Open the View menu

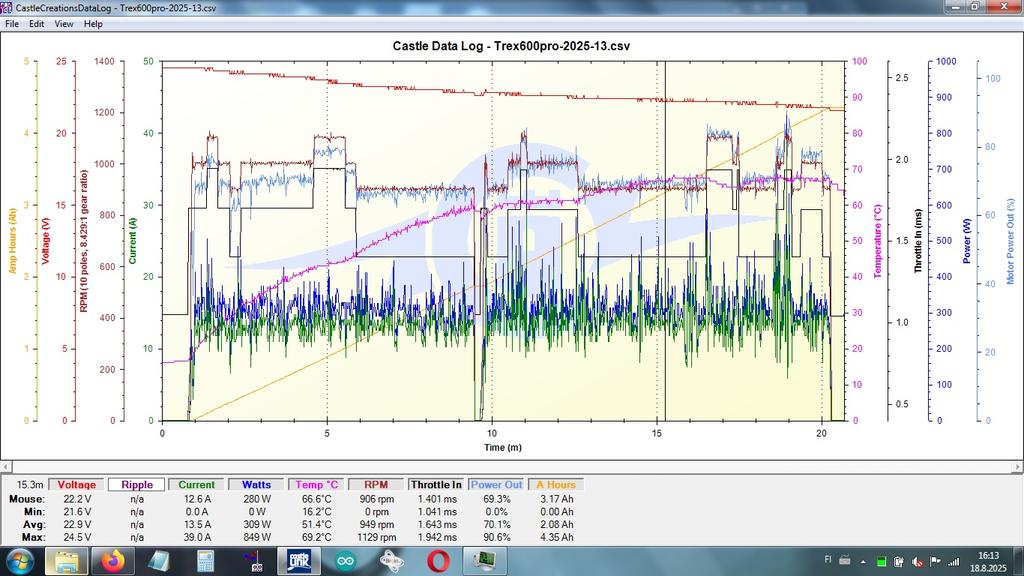pos(64,23)
